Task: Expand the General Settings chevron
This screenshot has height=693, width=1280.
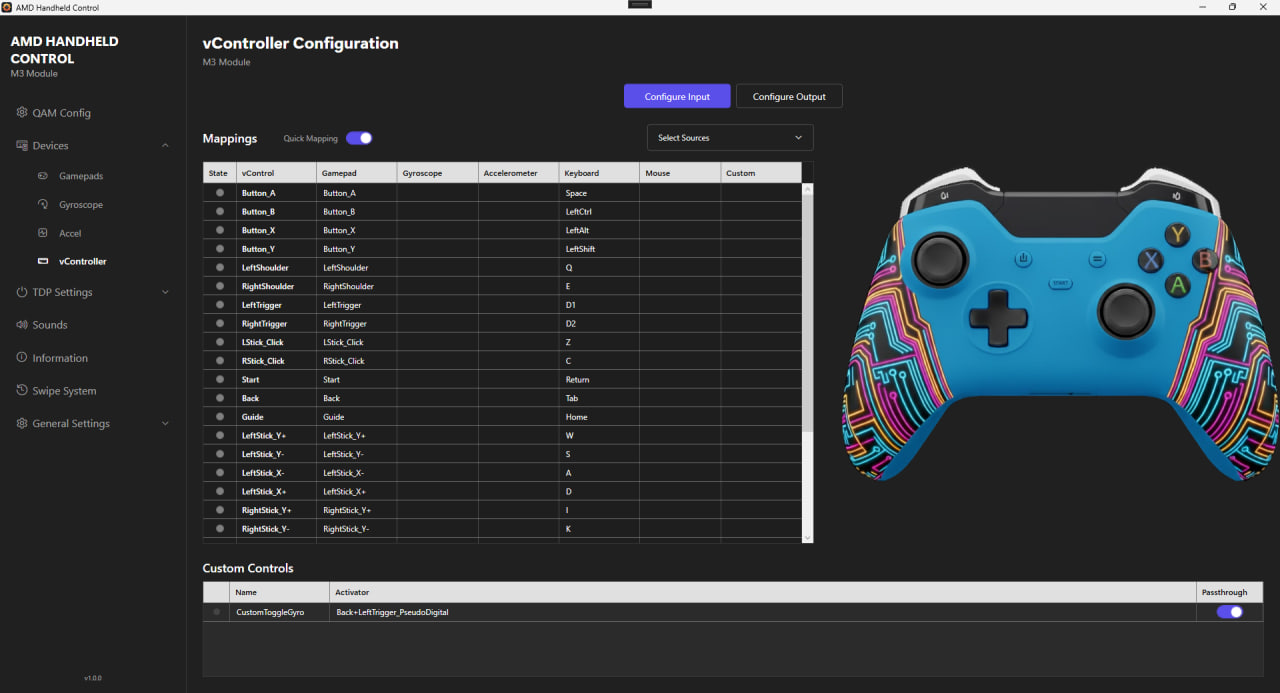Action: pyautogui.click(x=166, y=424)
